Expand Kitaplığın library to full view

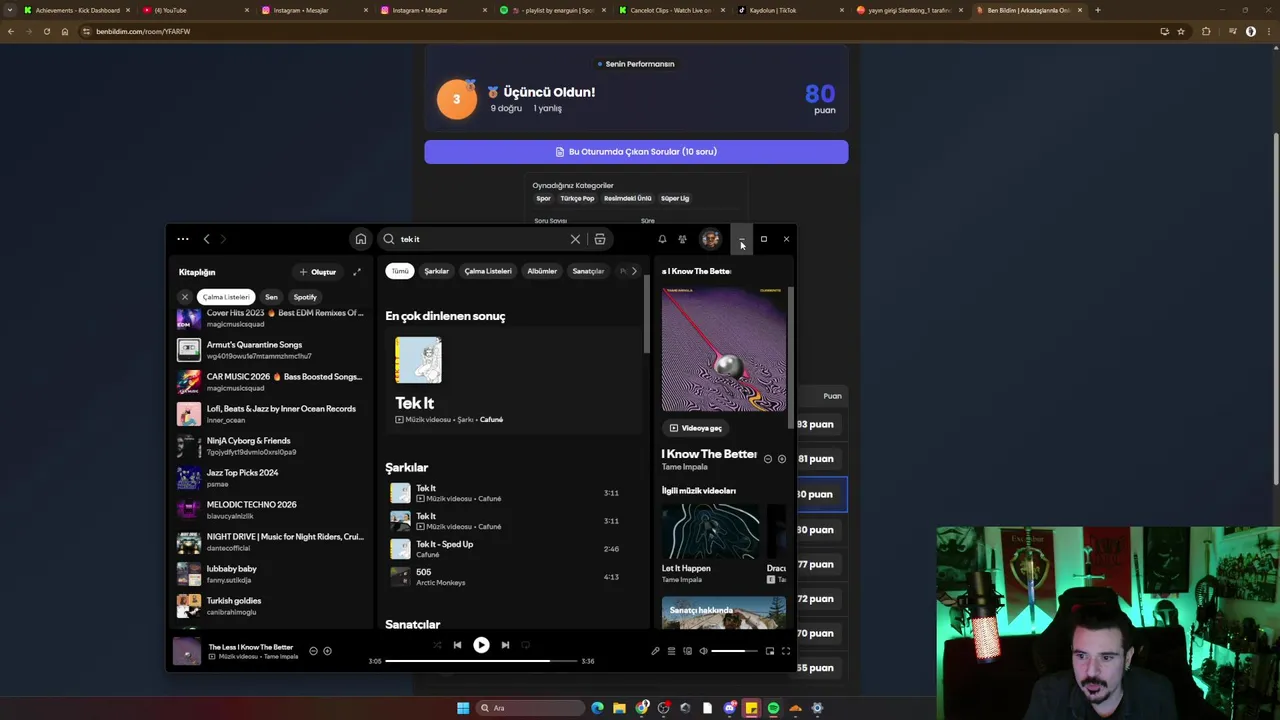pos(357,272)
